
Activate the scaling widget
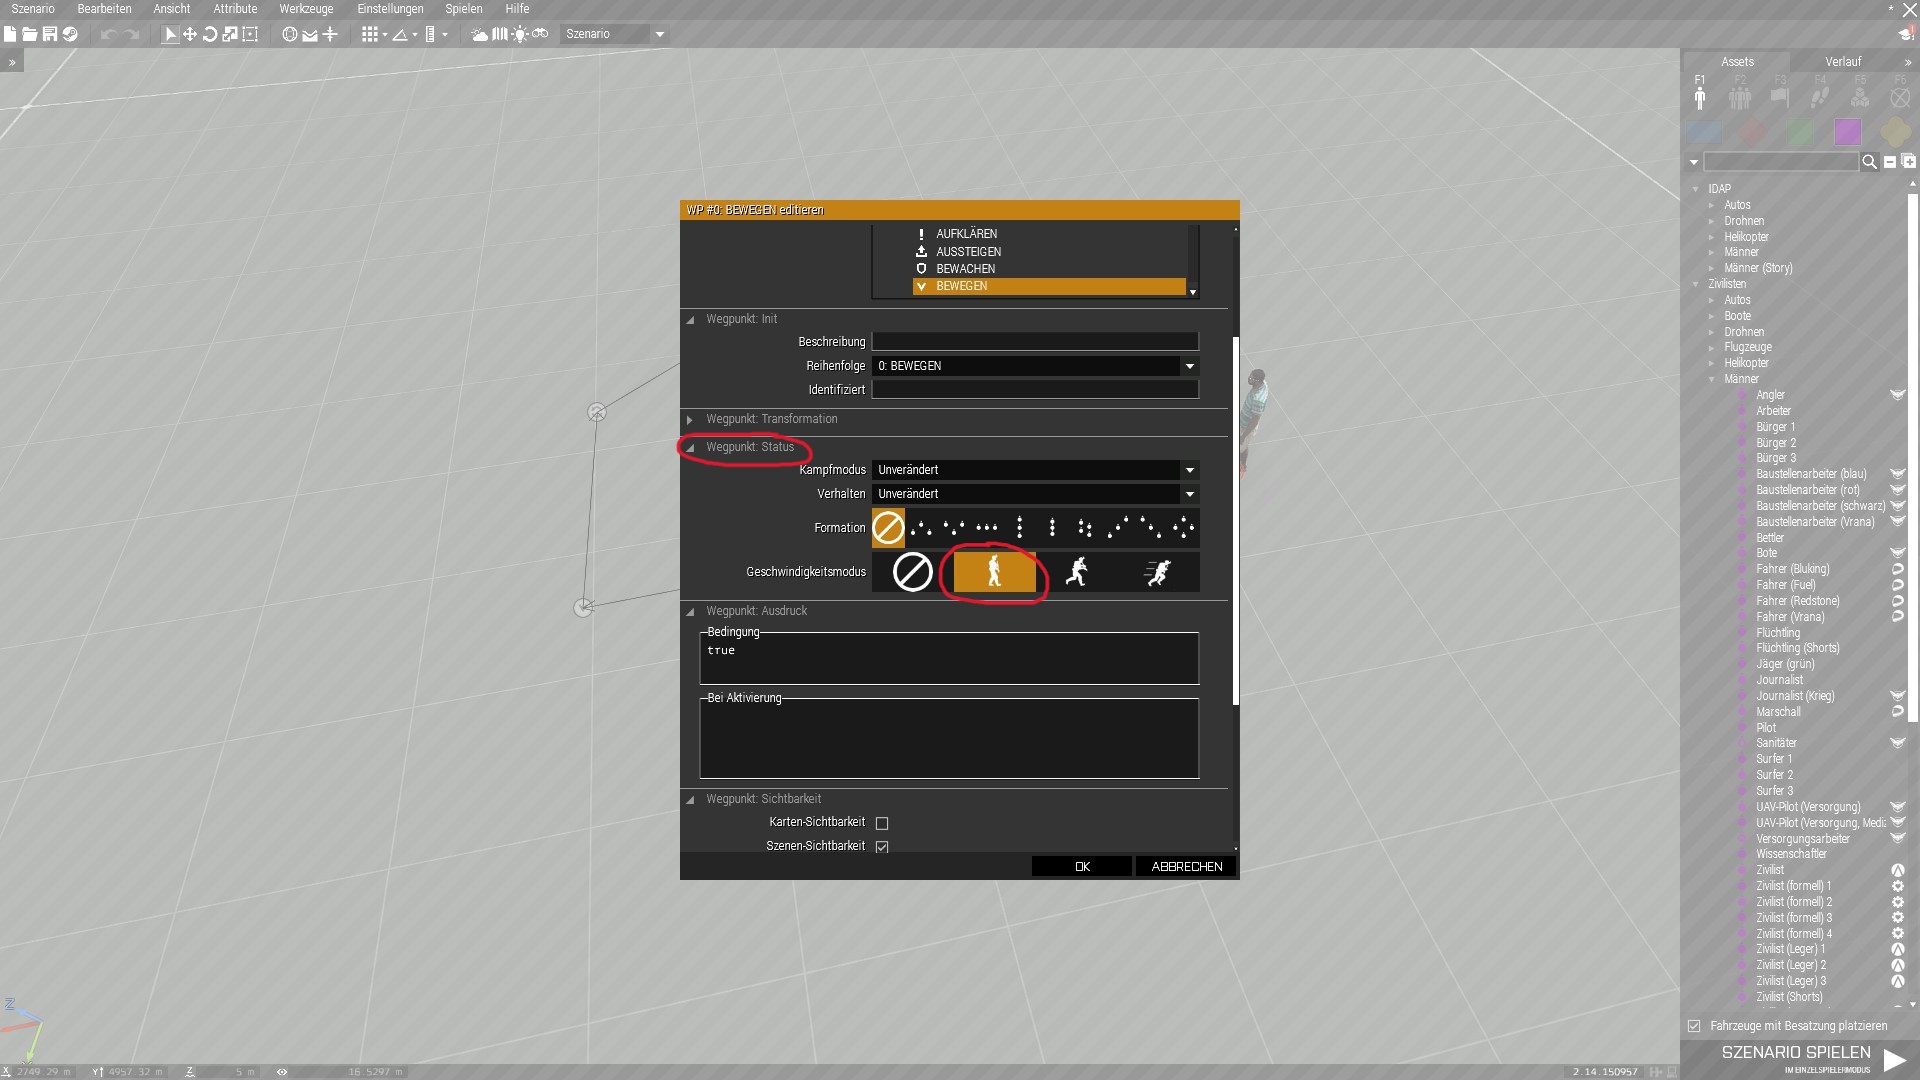click(230, 34)
